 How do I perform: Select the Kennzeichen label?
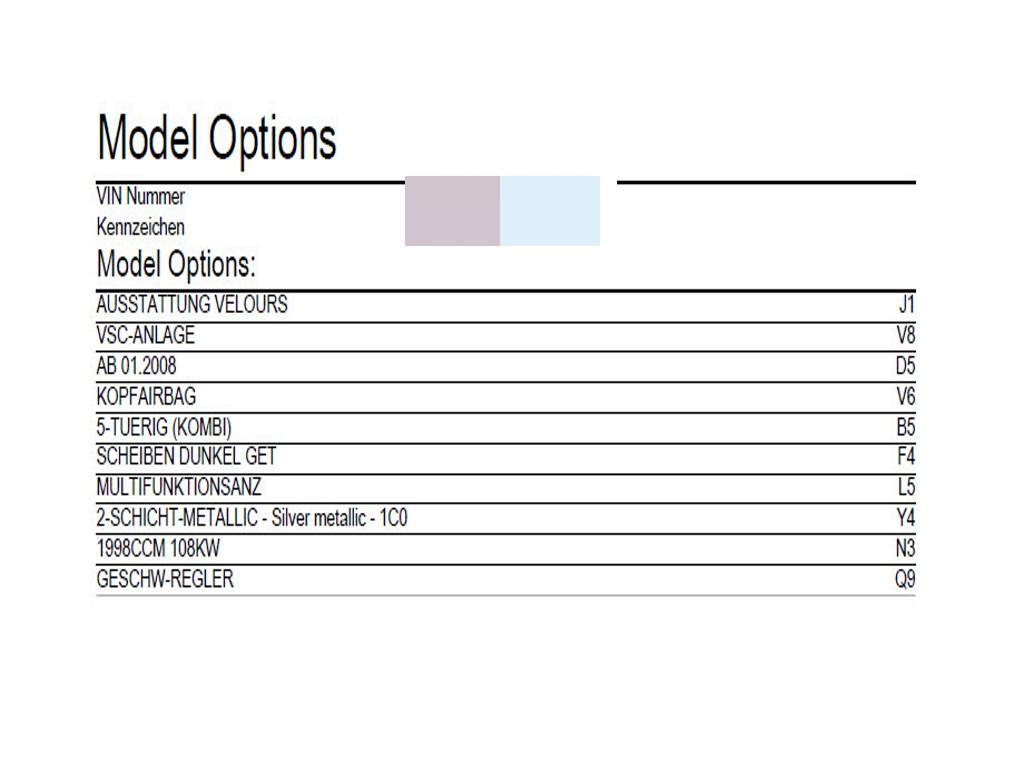[140, 227]
